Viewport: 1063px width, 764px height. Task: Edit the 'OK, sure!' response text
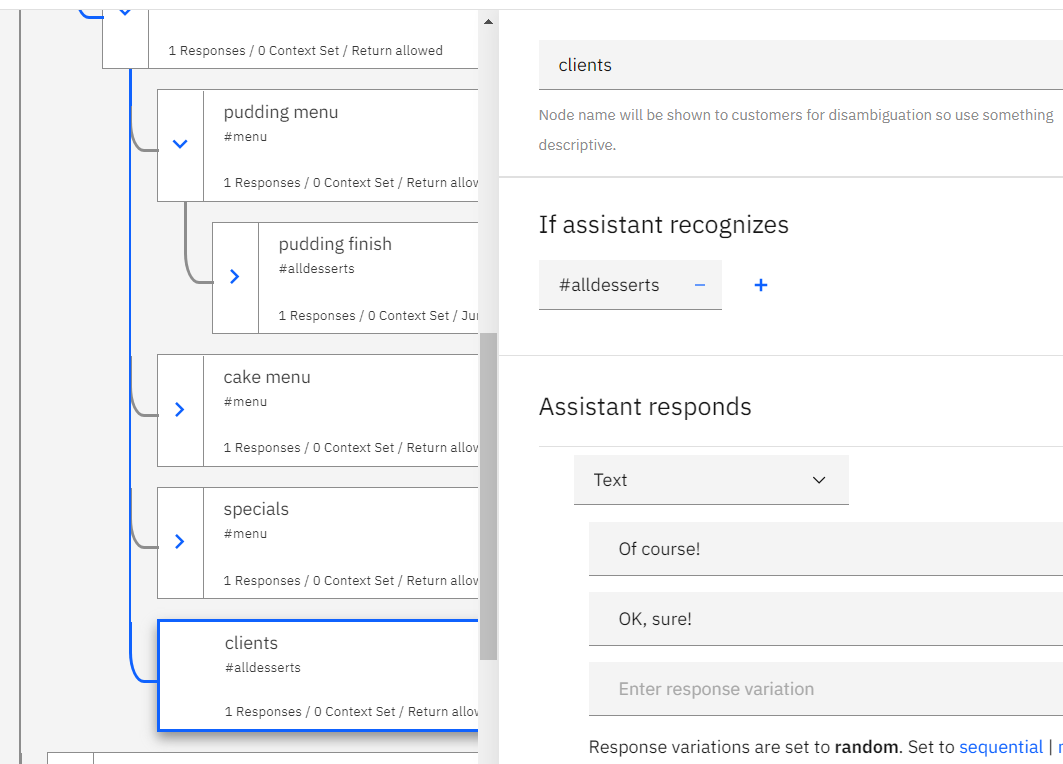(825, 619)
